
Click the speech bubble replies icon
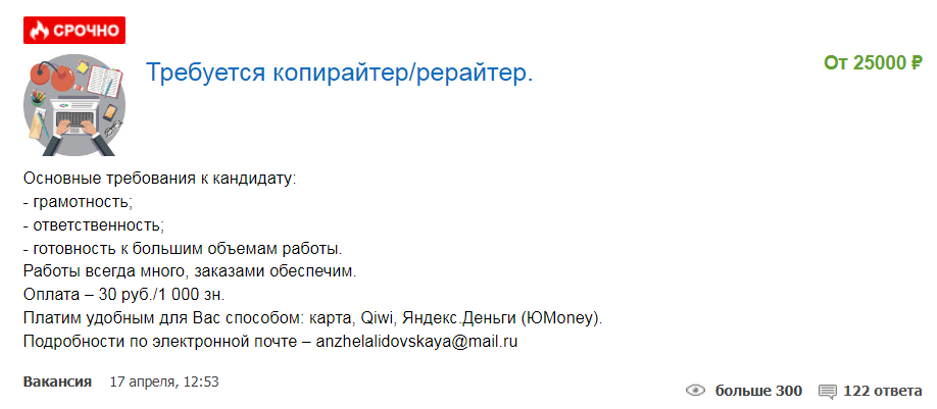(827, 390)
